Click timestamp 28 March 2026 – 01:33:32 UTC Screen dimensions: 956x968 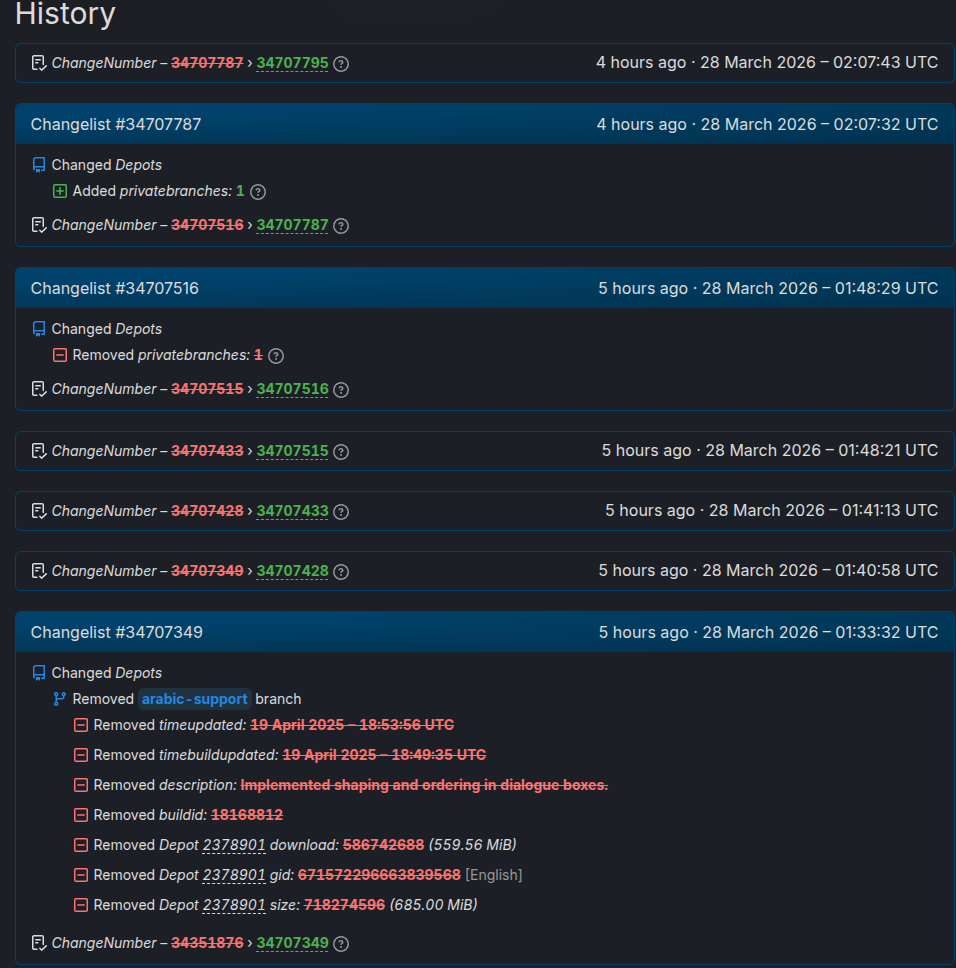coord(820,632)
